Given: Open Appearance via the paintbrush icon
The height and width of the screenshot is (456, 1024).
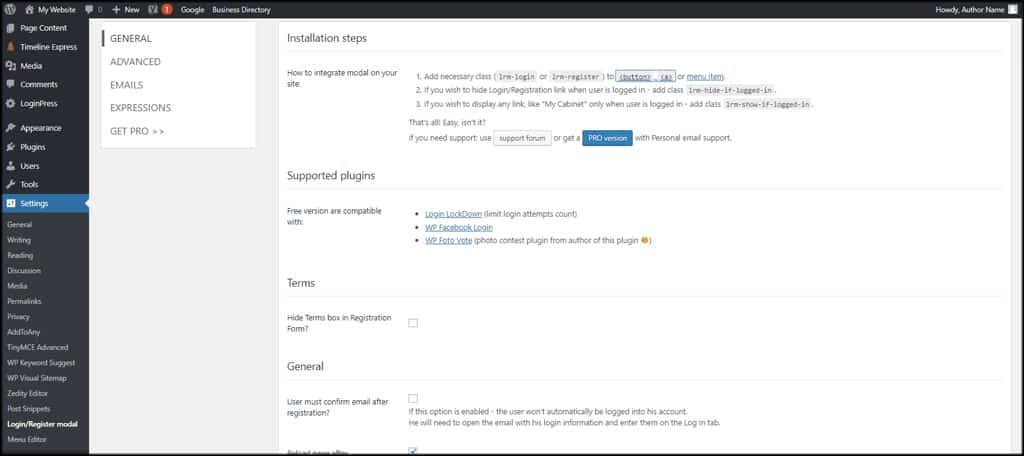Looking at the screenshot, I should pyautogui.click(x=10, y=128).
